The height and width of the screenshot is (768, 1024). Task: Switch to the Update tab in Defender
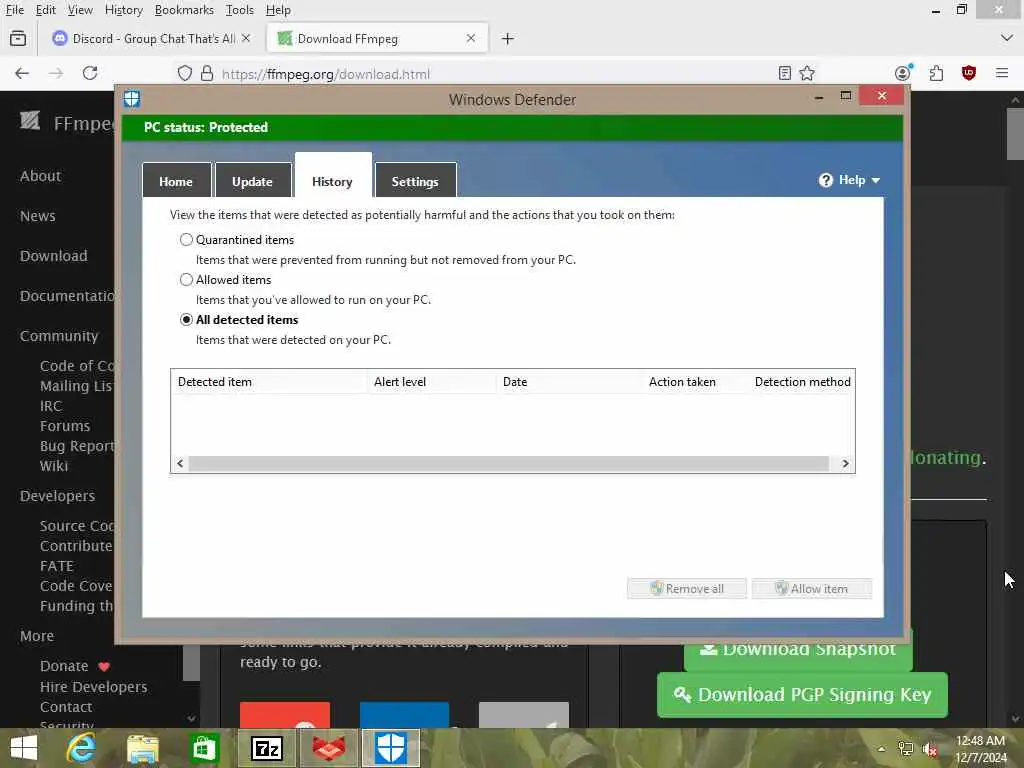point(253,181)
